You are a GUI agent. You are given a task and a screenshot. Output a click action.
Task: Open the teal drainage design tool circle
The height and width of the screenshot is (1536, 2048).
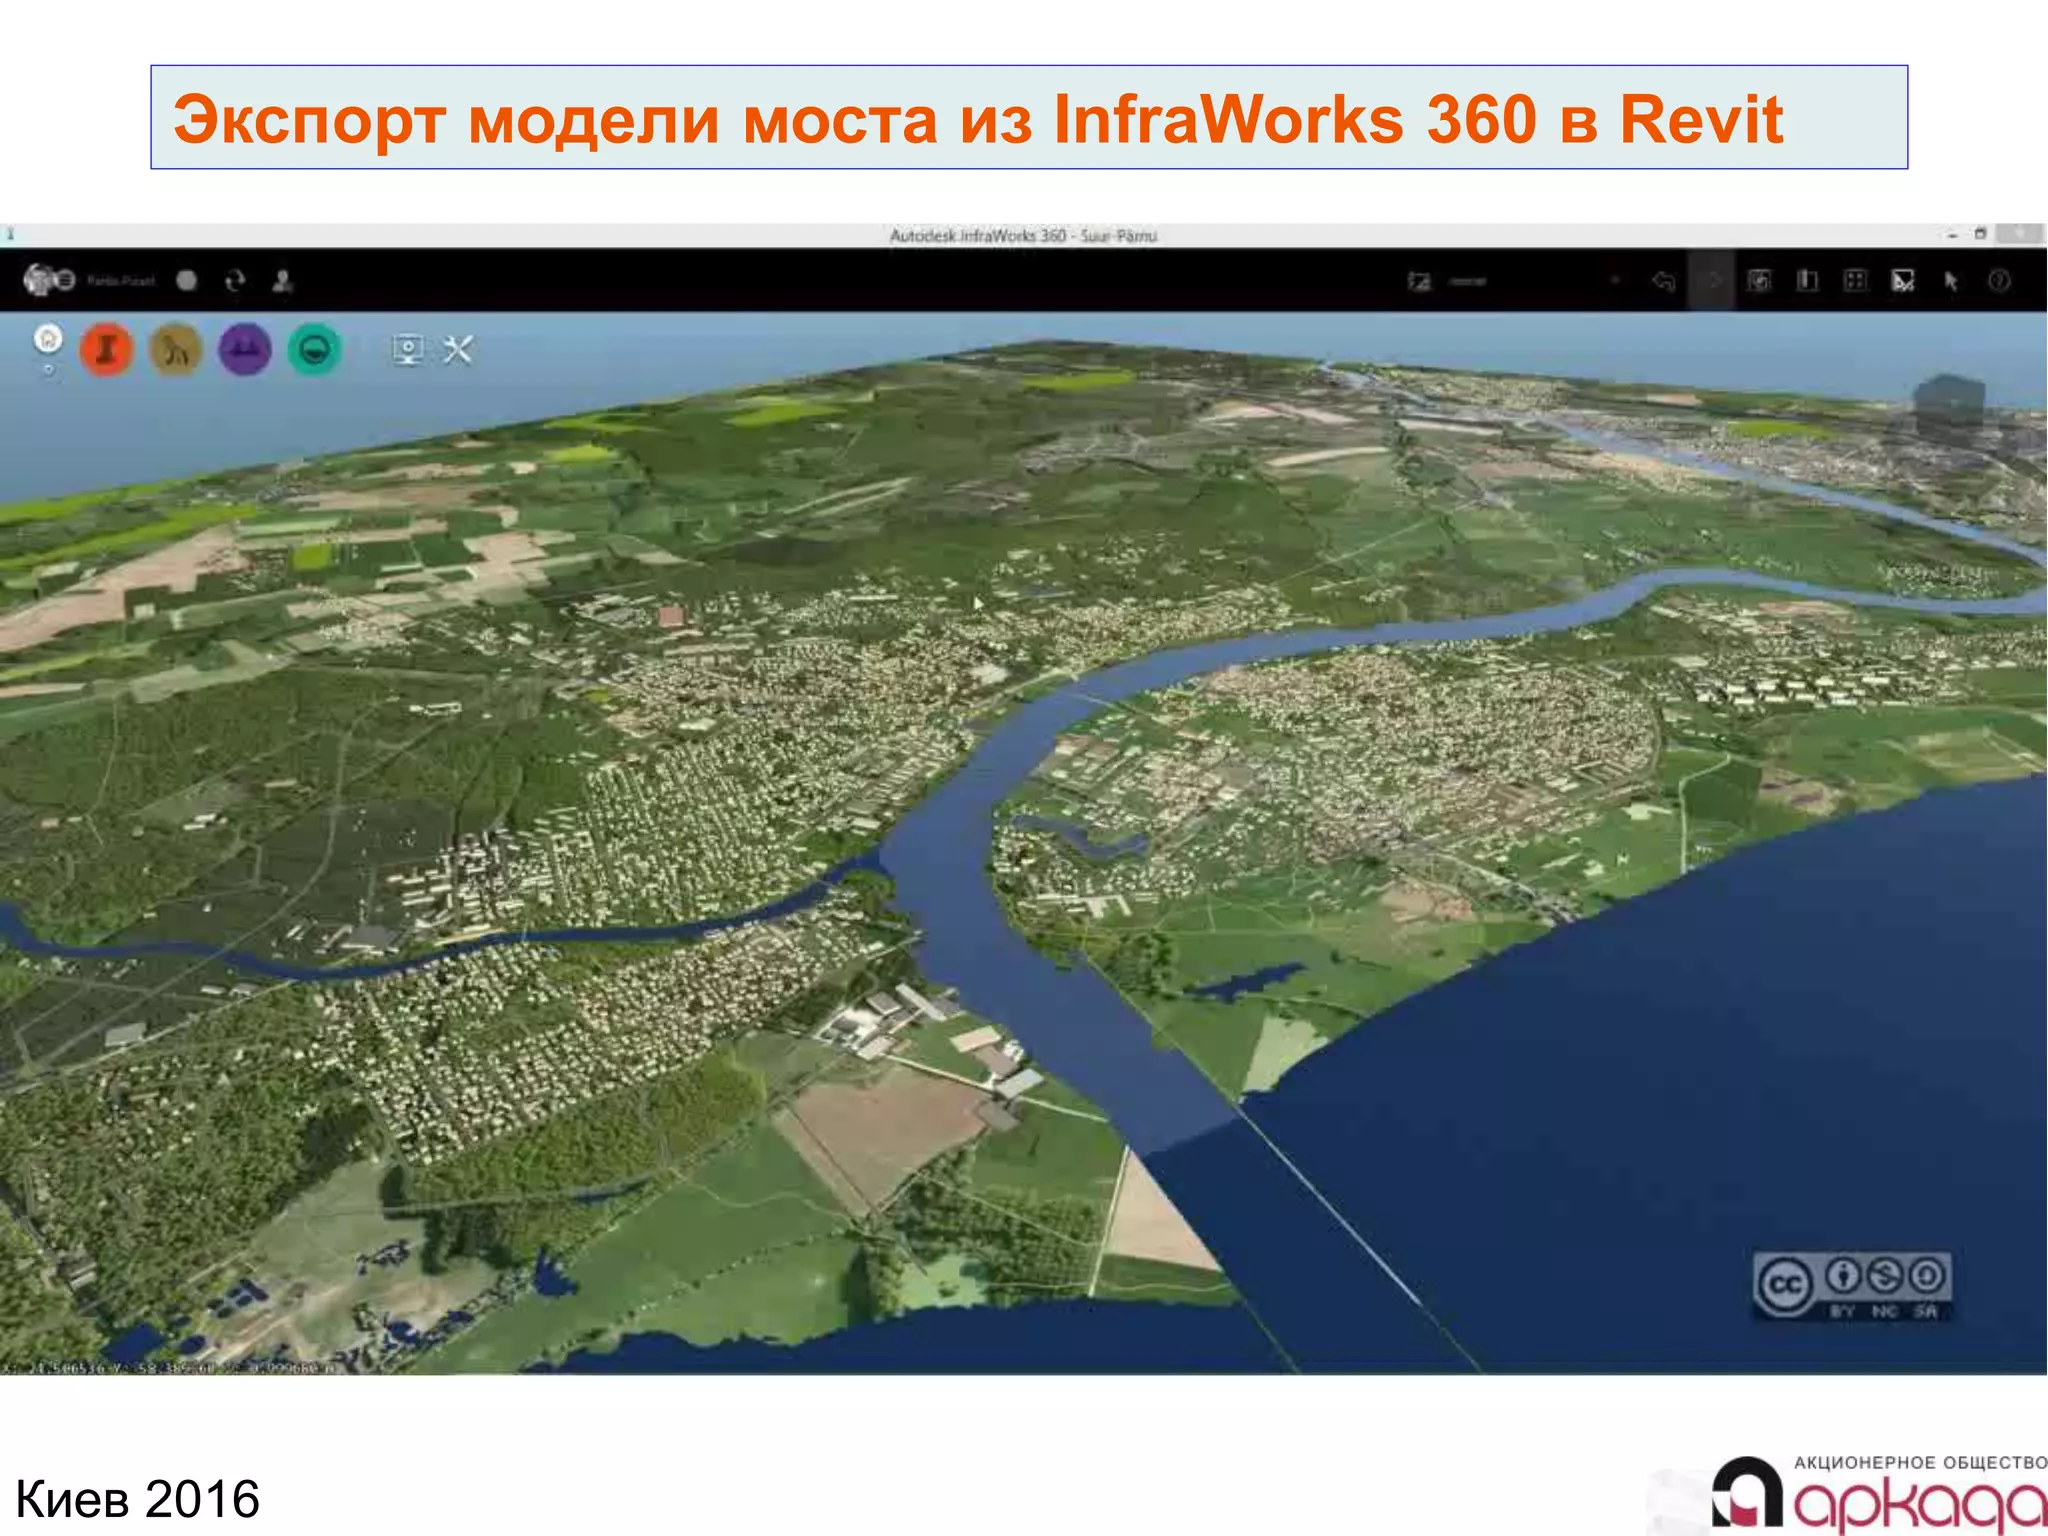tap(315, 349)
